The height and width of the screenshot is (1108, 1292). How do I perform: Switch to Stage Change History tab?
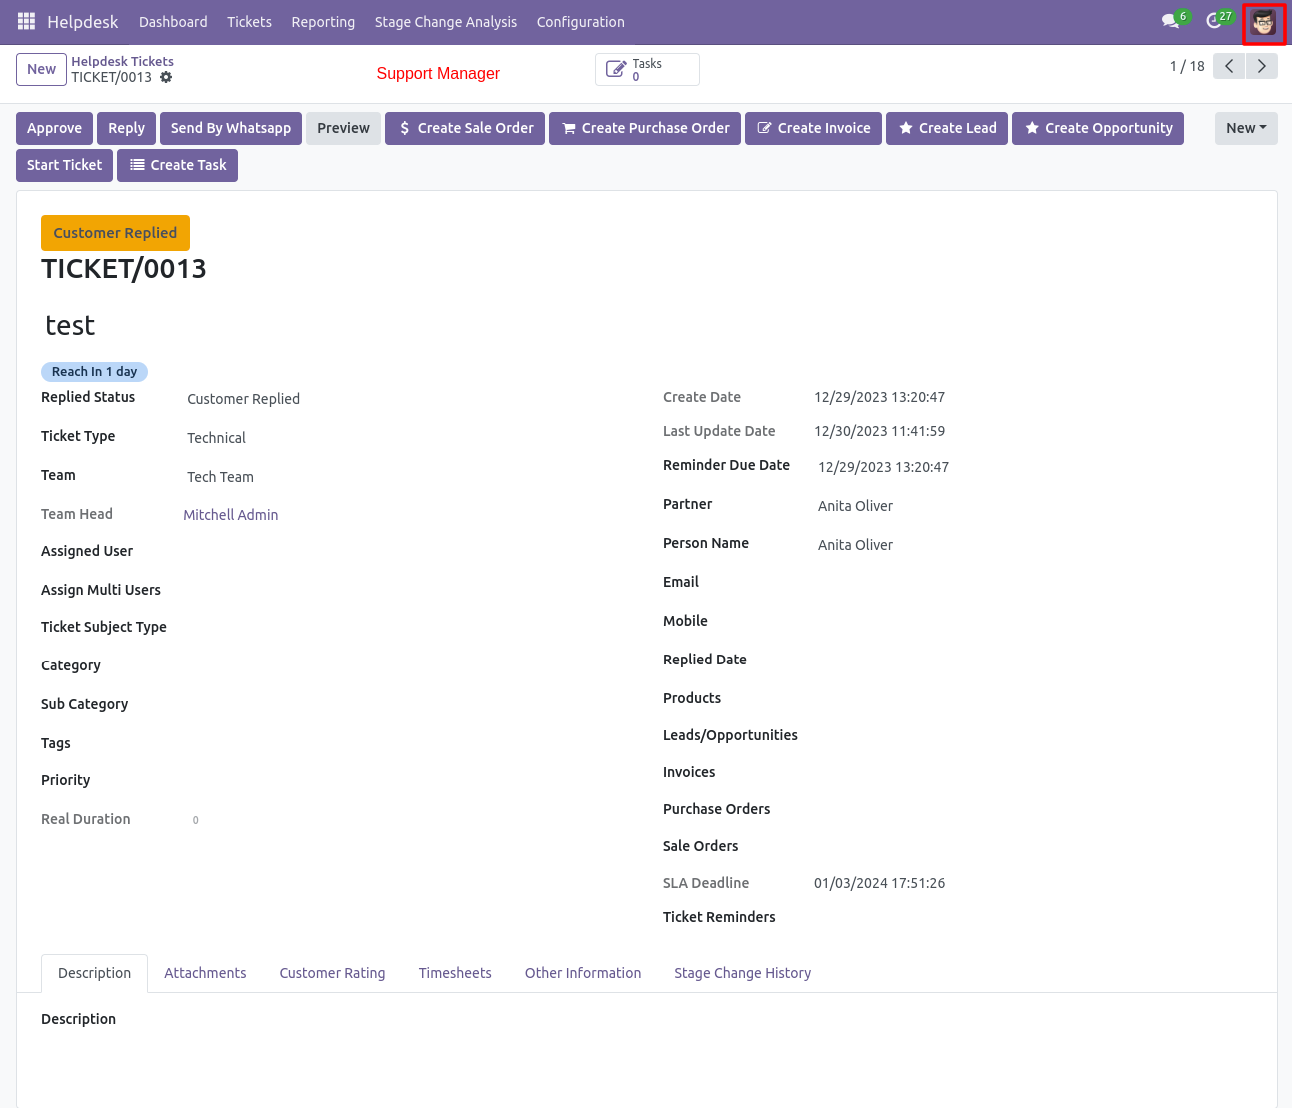[742, 973]
